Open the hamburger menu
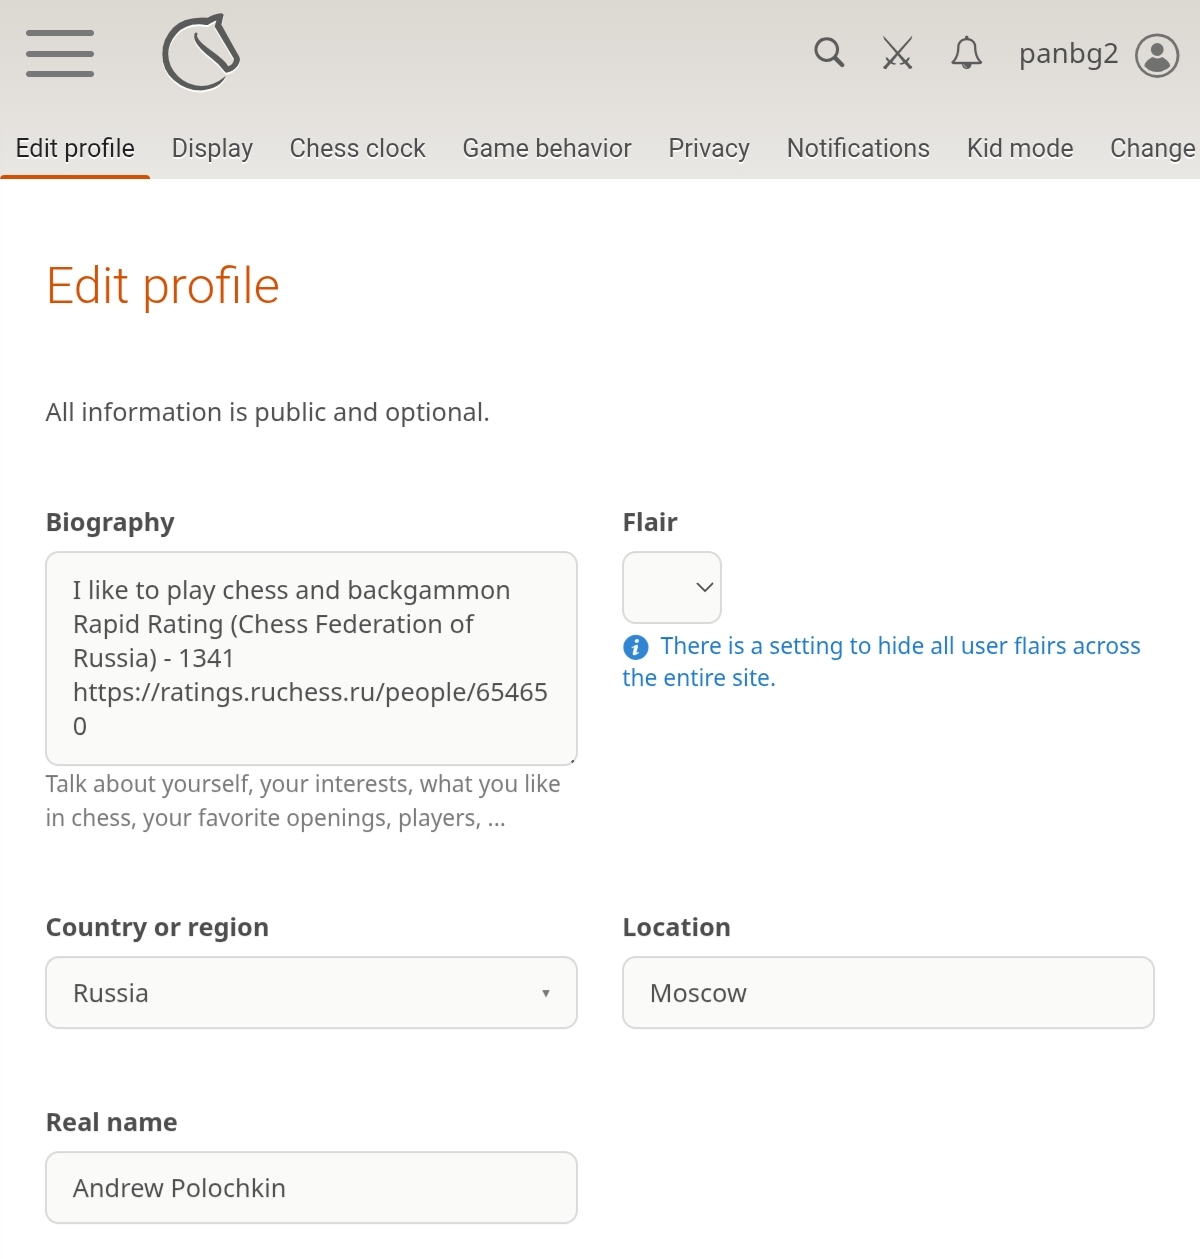The image size is (1200, 1259). coord(60,53)
